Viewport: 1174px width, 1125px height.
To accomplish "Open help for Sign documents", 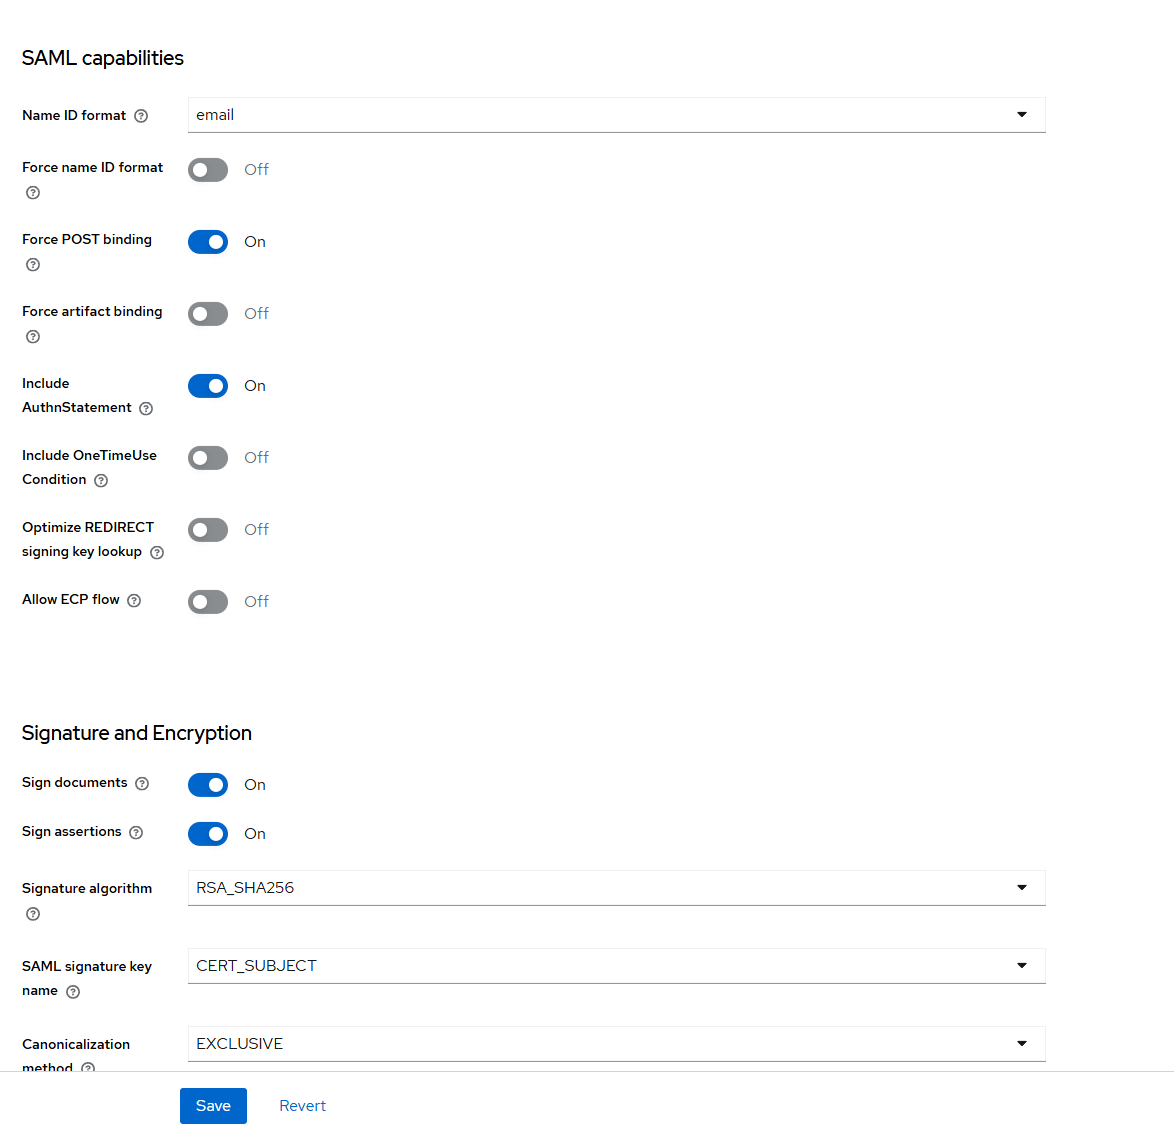I will point(142,783).
